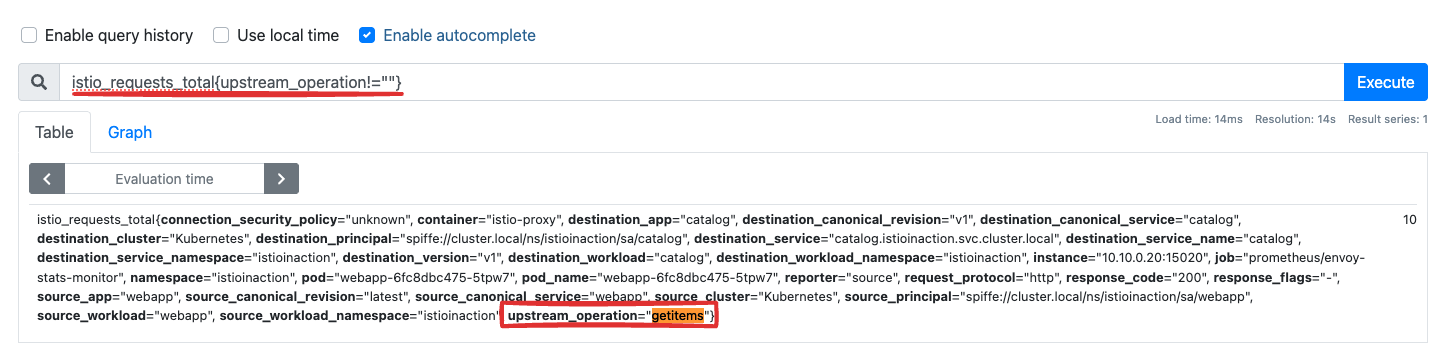Click the 'Load time: 14ms' text
1451x361 pixels.
pyautogui.click(x=1199, y=119)
